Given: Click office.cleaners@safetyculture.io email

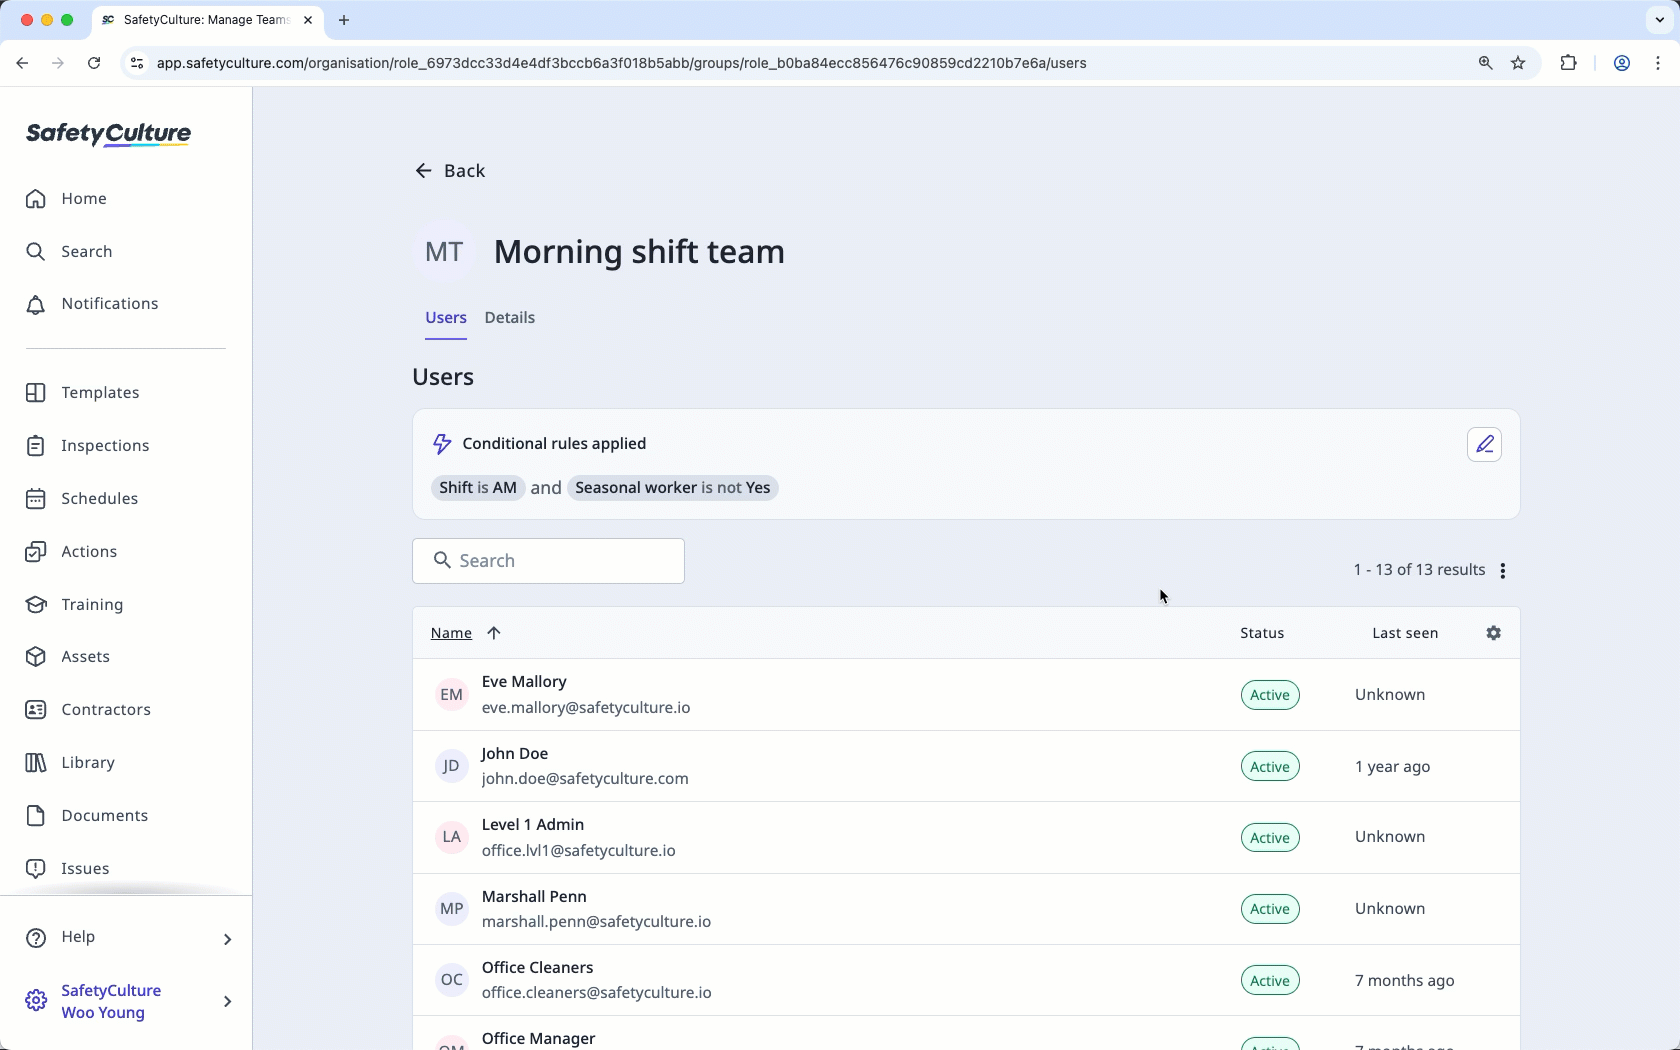Looking at the screenshot, I should (597, 993).
